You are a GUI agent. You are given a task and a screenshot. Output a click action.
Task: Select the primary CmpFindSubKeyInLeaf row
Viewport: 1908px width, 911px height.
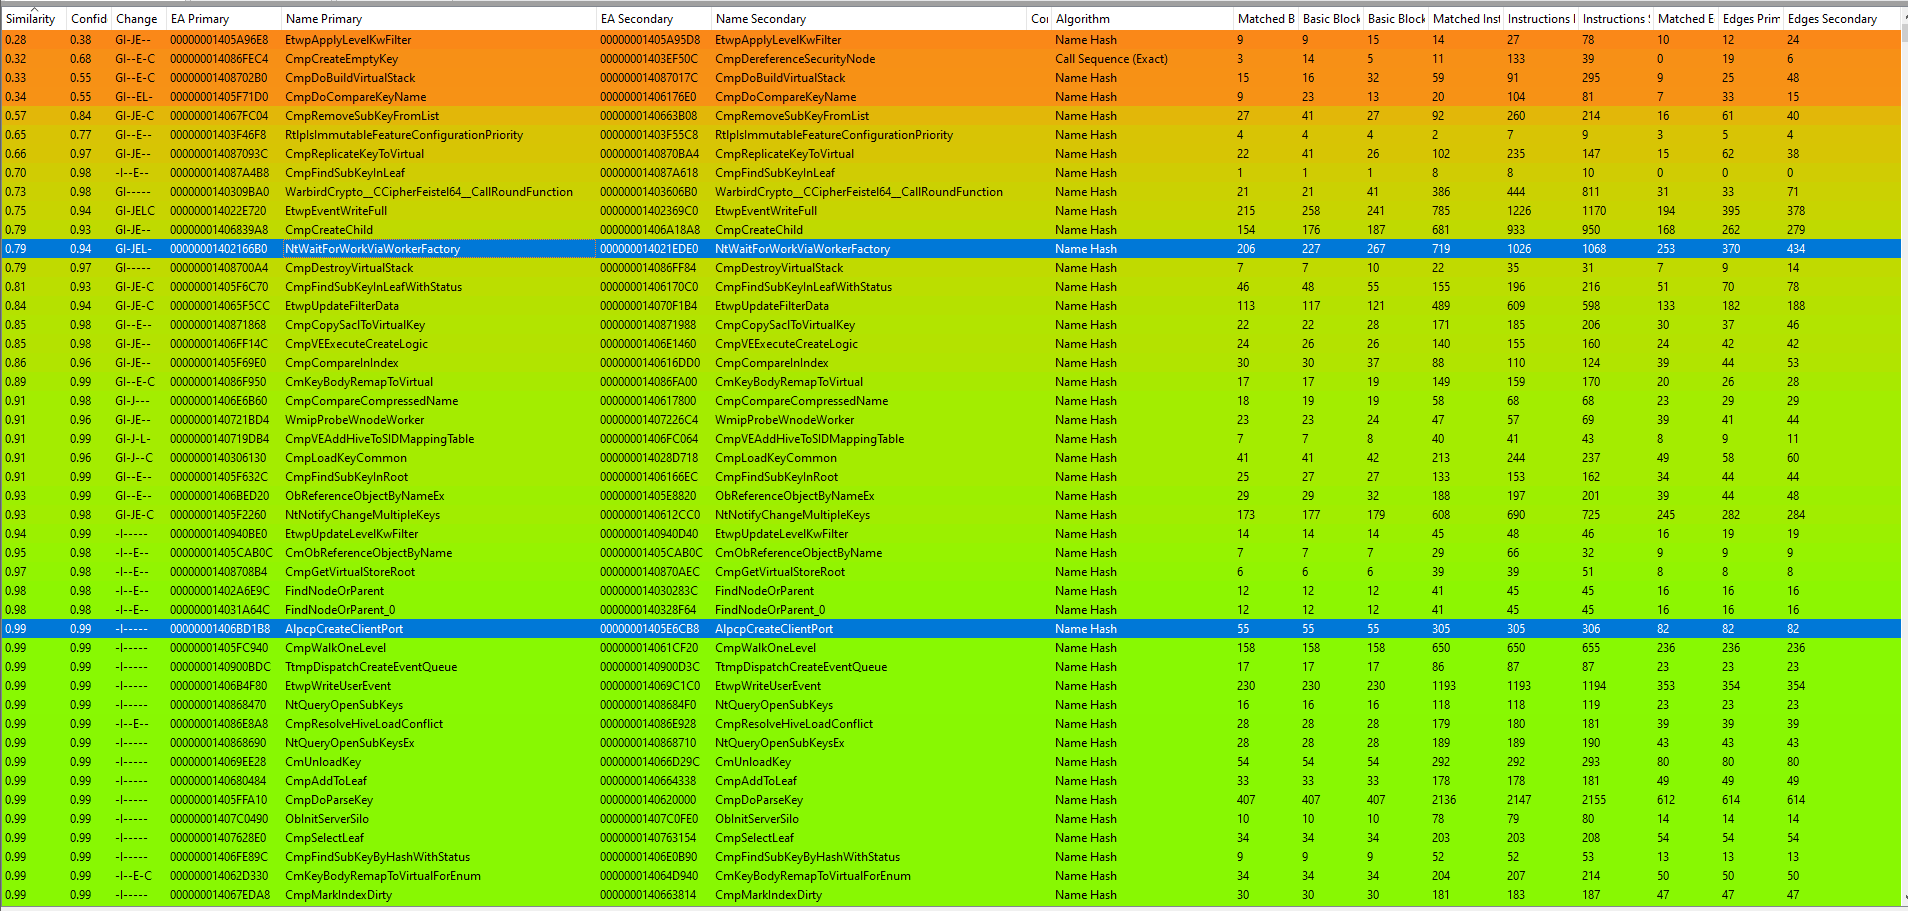coord(345,173)
